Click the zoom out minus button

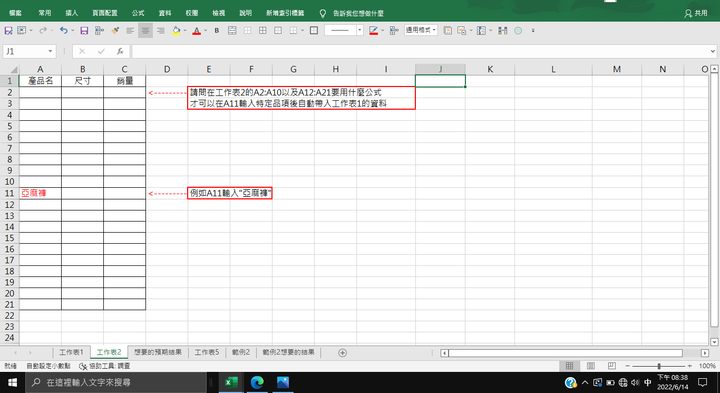[628, 366]
